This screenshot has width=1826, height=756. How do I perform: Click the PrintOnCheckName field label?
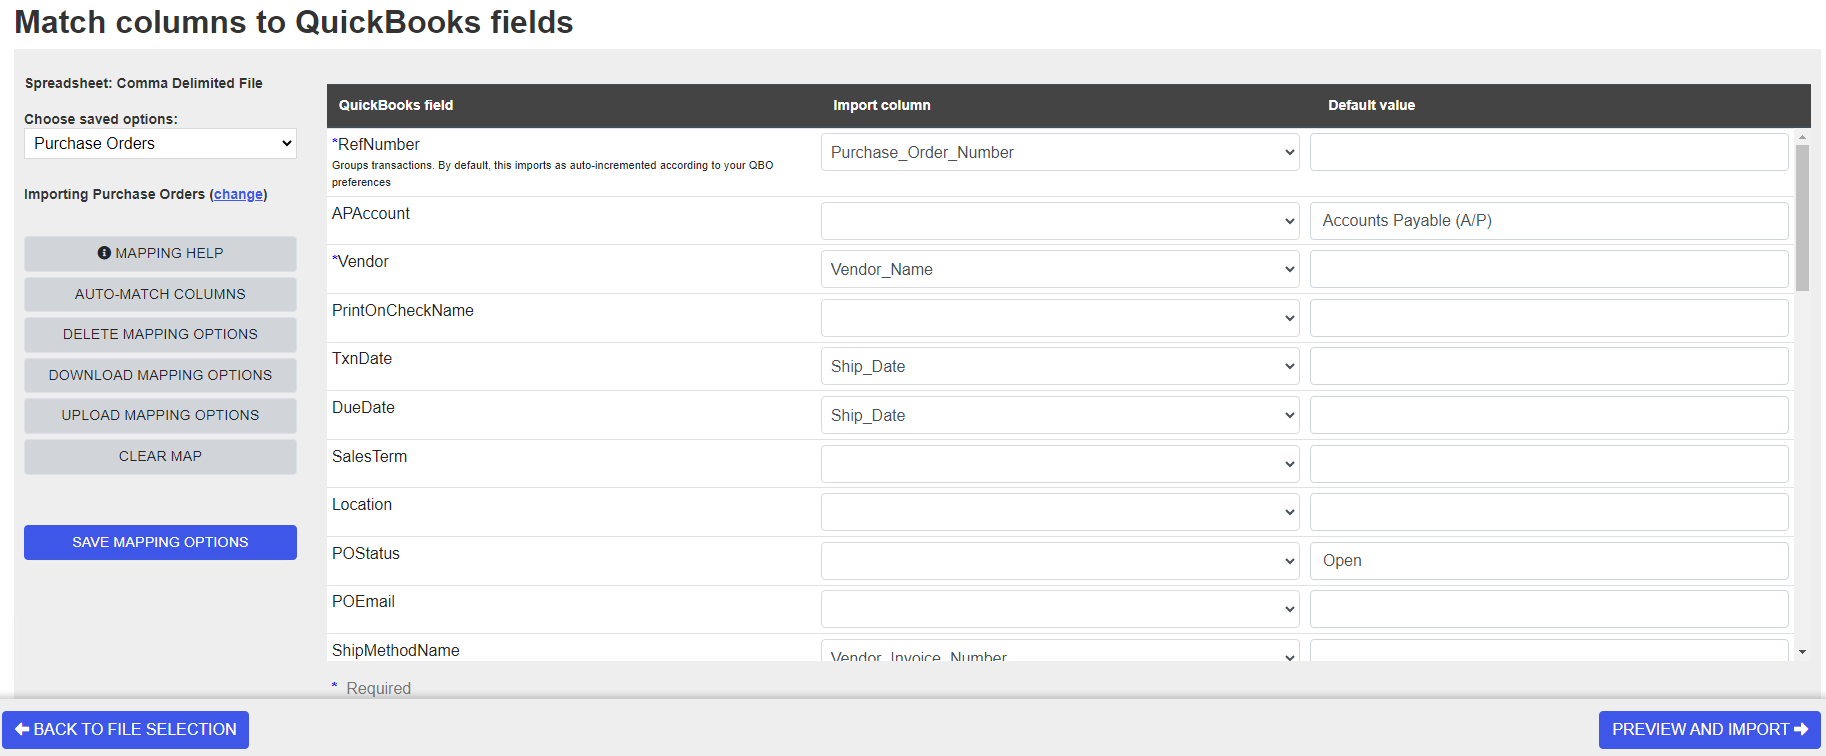coord(403,310)
